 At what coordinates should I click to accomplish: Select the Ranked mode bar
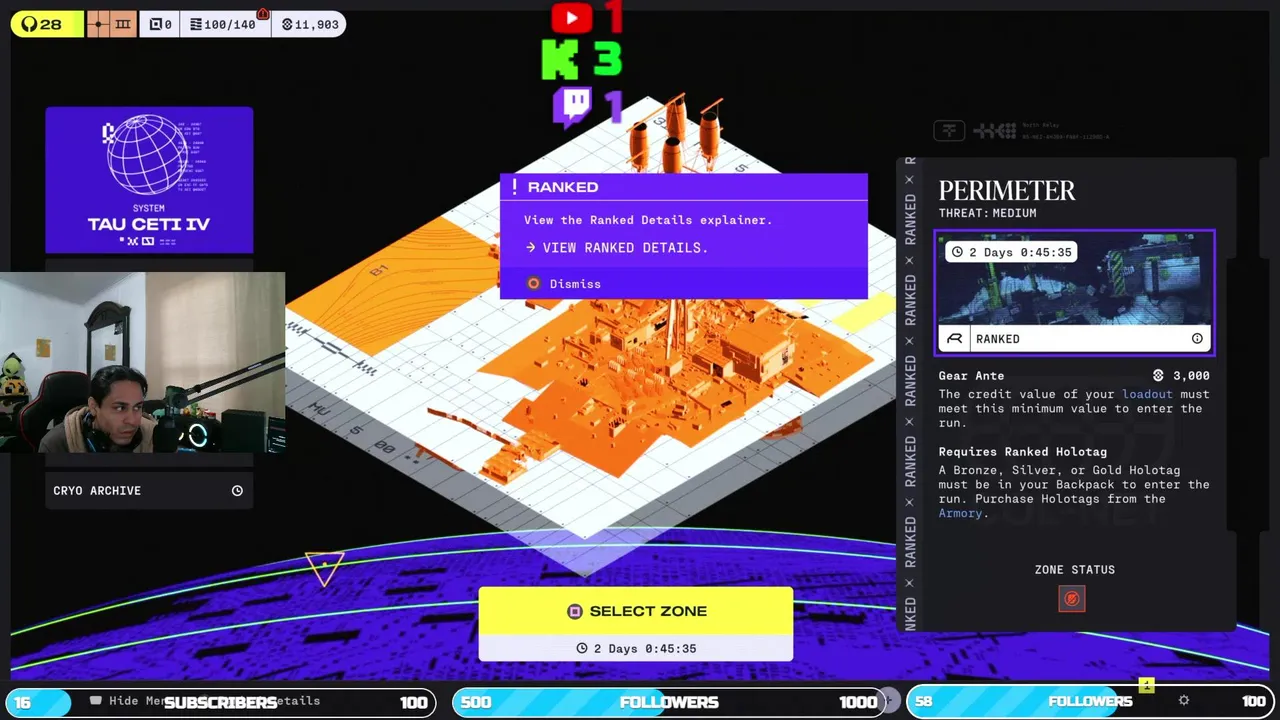click(1075, 339)
